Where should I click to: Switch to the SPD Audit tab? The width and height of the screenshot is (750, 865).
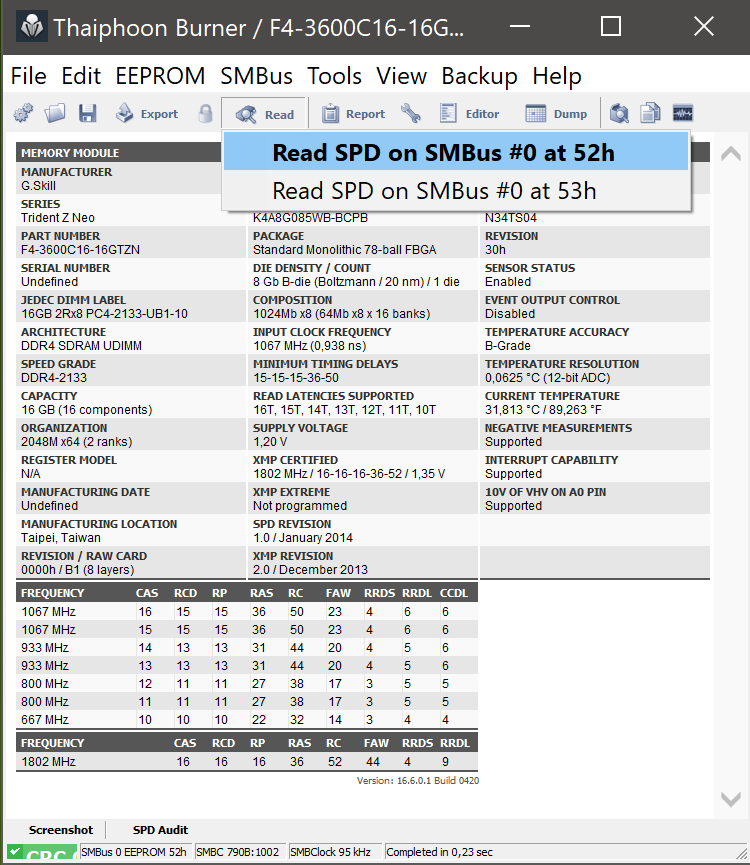tap(160, 830)
